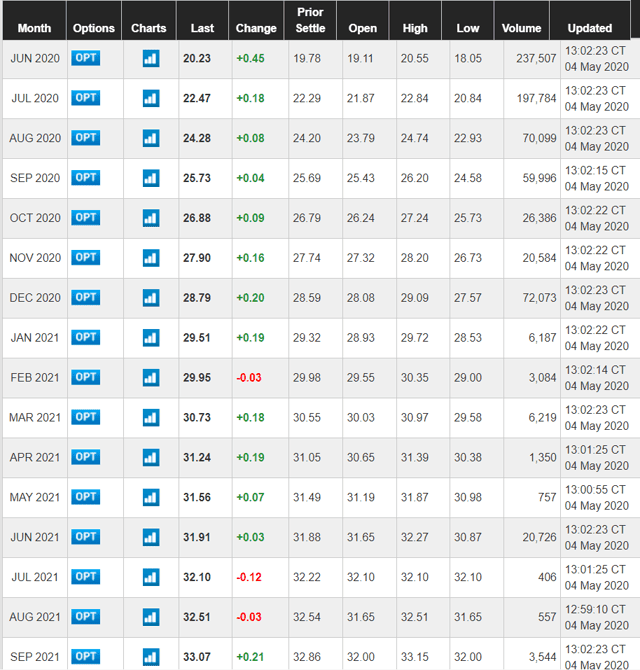Open the chart icon for JUN 2021
This screenshot has height=670, width=640.
[151, 537]
